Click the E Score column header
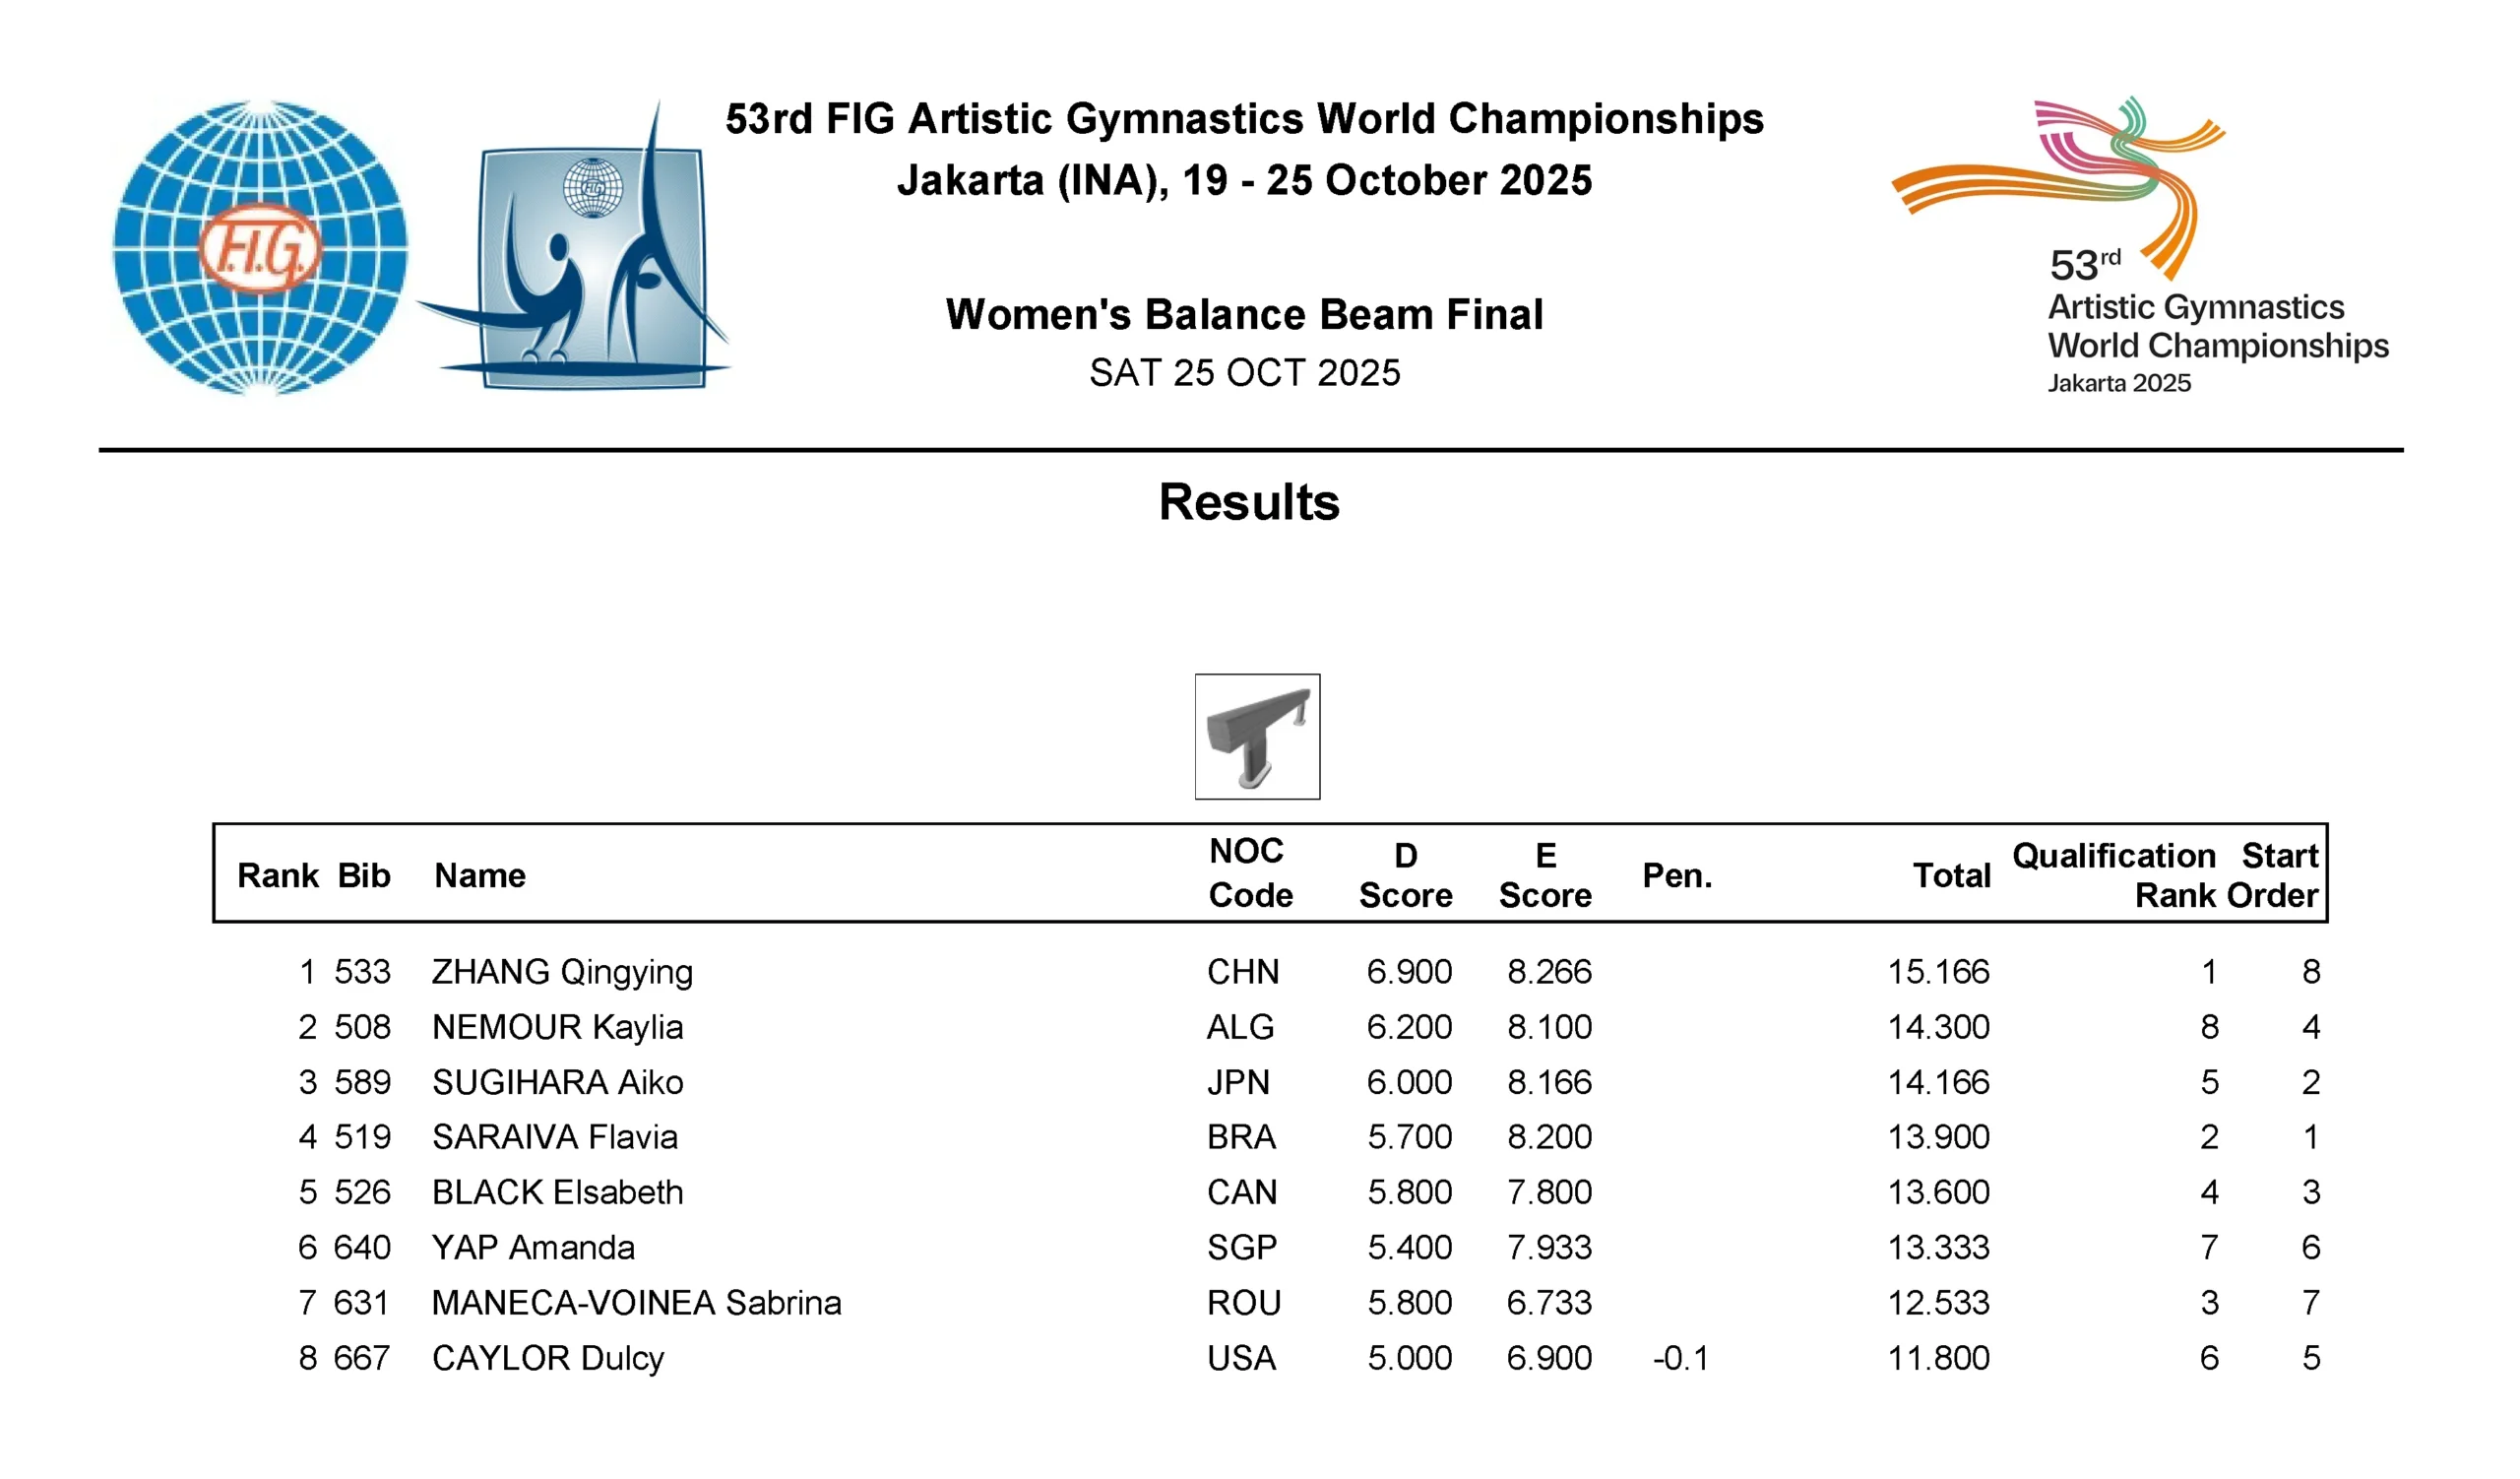Screen dimensions: 2520x1479 point(1545,875)
